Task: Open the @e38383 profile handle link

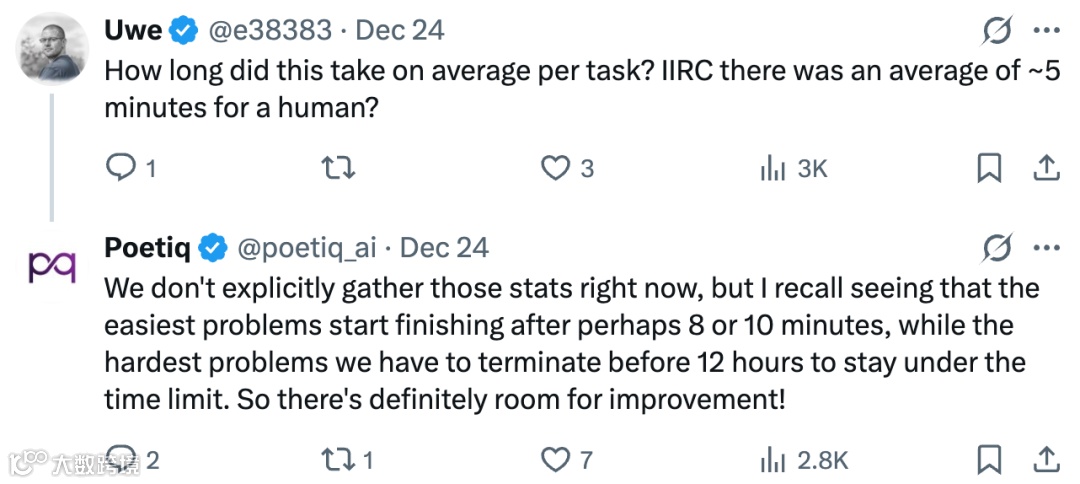Action: point(269,31)
